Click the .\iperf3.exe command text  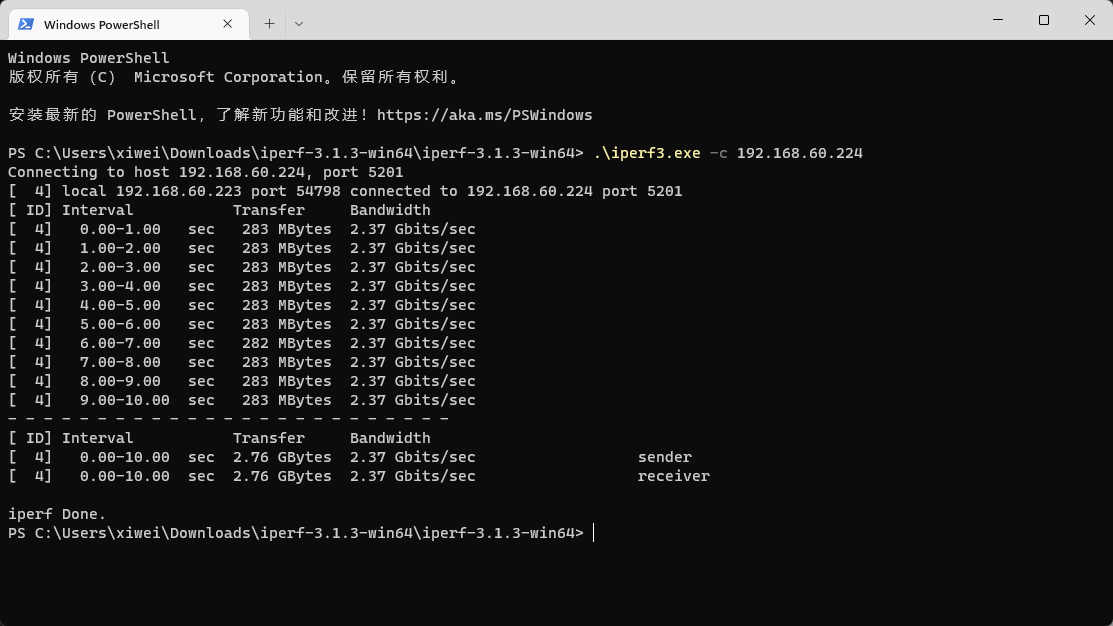pos(646,153)
